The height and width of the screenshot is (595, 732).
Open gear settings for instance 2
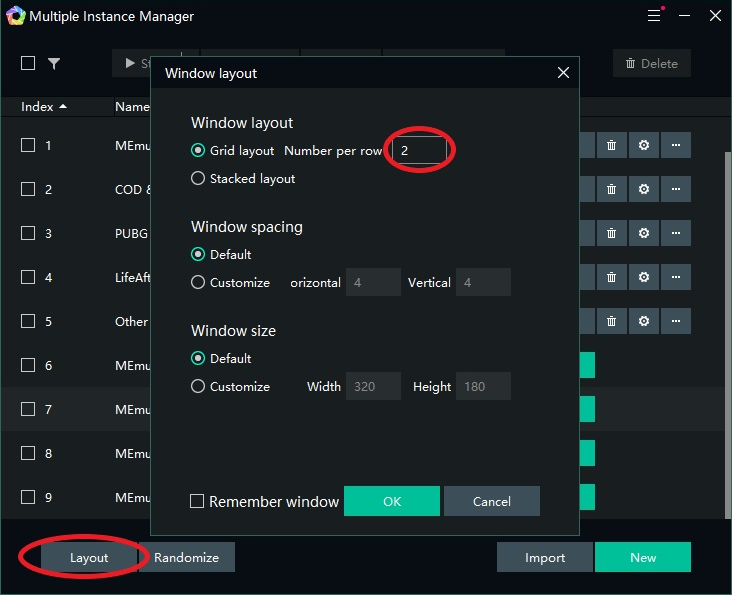coord(644,189)
